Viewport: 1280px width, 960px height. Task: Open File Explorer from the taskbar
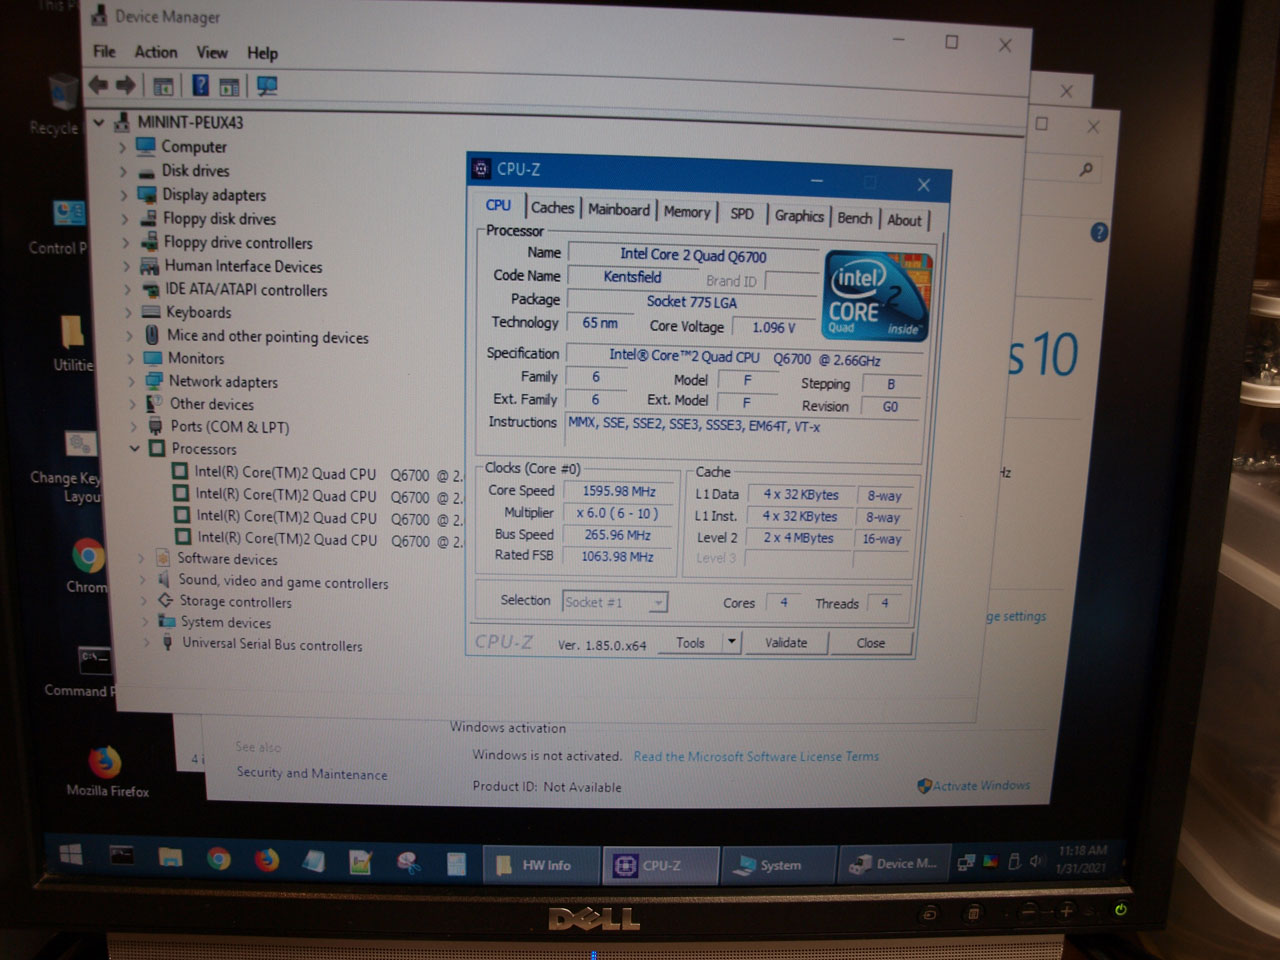click(x=170, y=857)
